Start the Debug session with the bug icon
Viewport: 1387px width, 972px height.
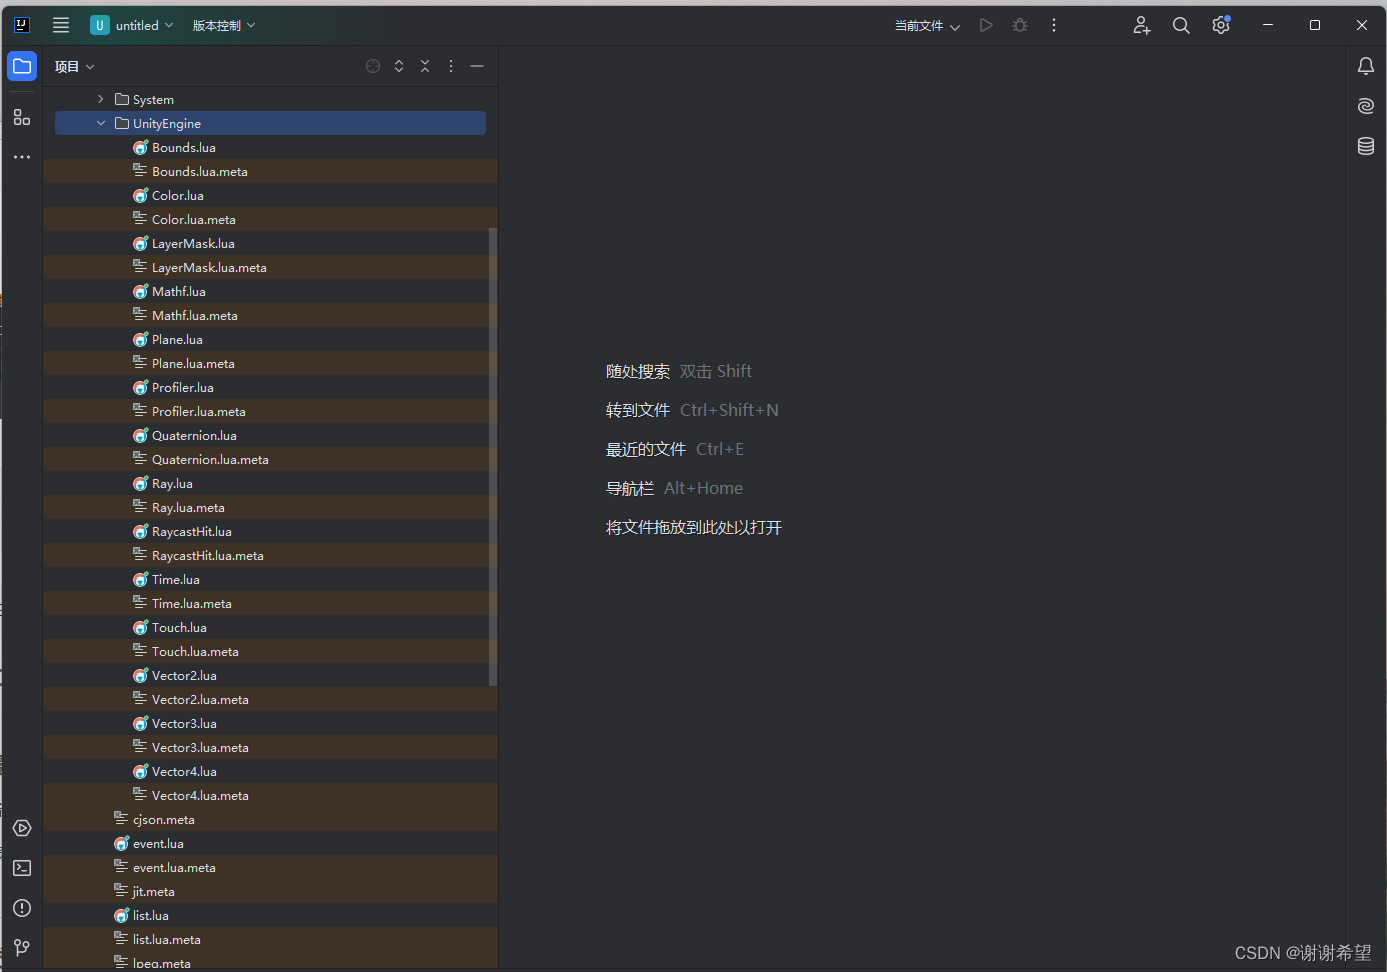pos(1020,25)
